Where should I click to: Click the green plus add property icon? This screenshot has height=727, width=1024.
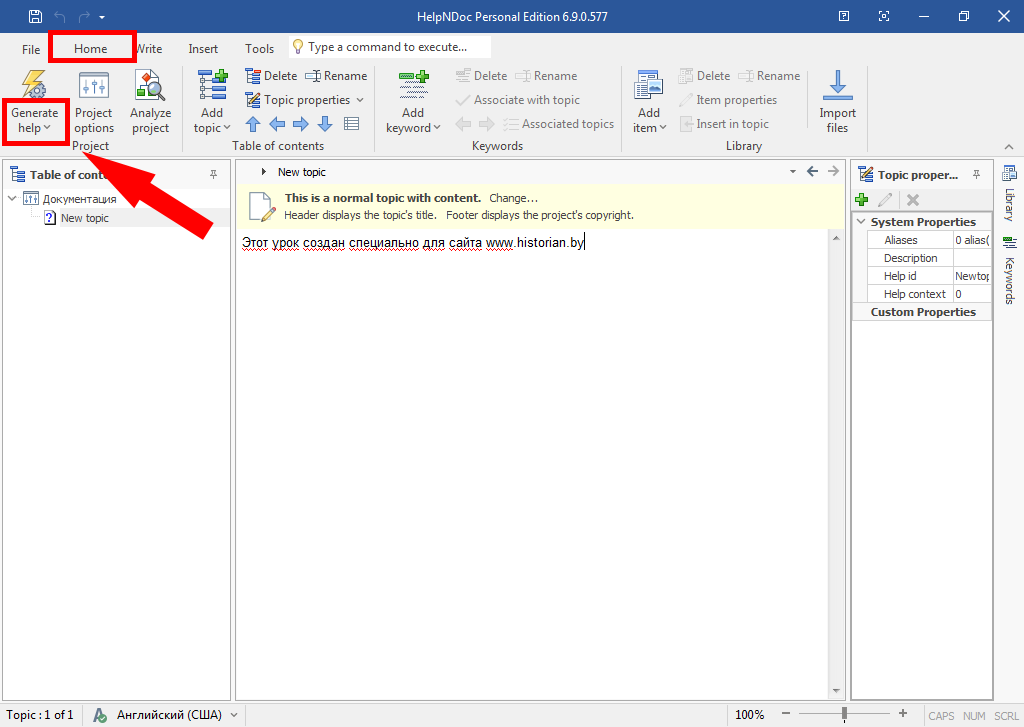pos(861,200)
